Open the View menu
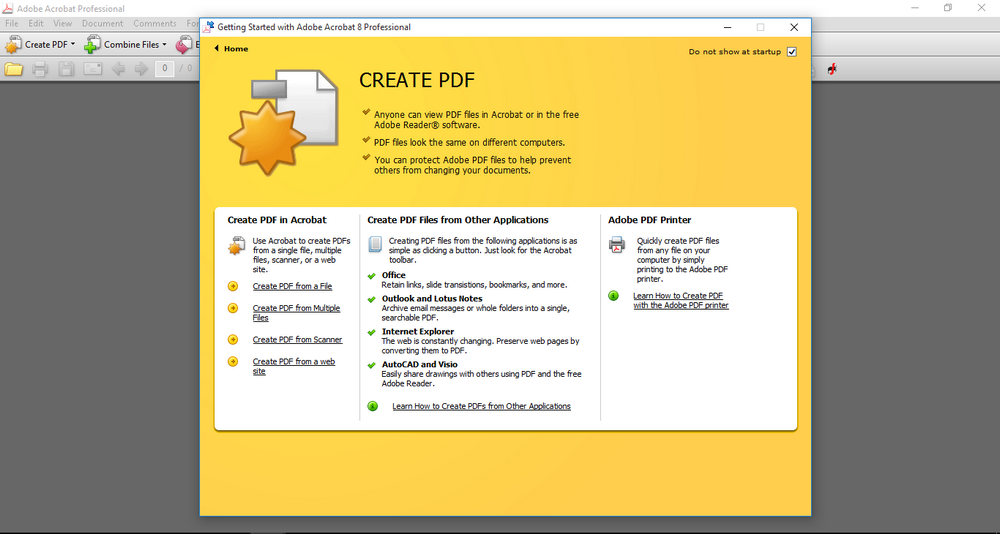Viewport: 1000px width, 534px height. (62, 24)
